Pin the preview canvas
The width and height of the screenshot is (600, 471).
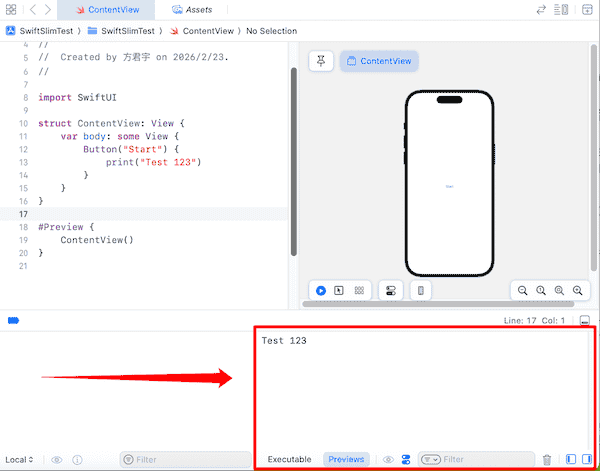click(x=321, y=61)
